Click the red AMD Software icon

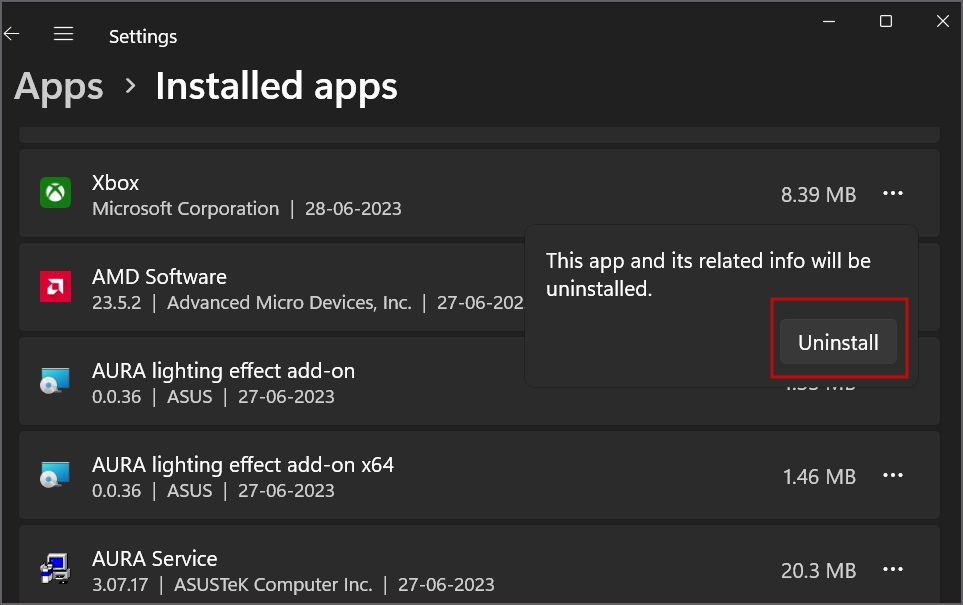(54, 287)
